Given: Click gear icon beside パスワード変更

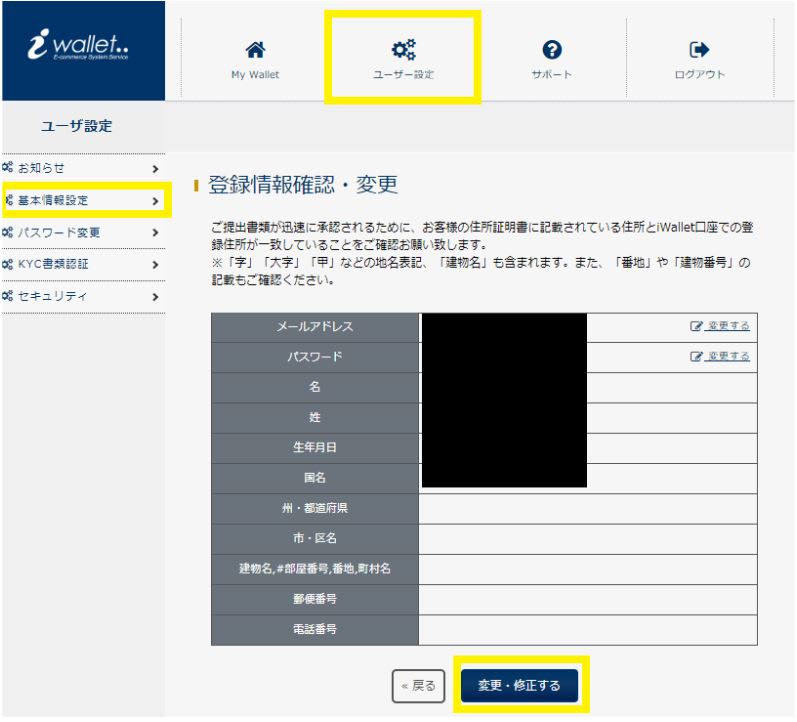Looking at the screenshot, I should click(x=8, y=232).
